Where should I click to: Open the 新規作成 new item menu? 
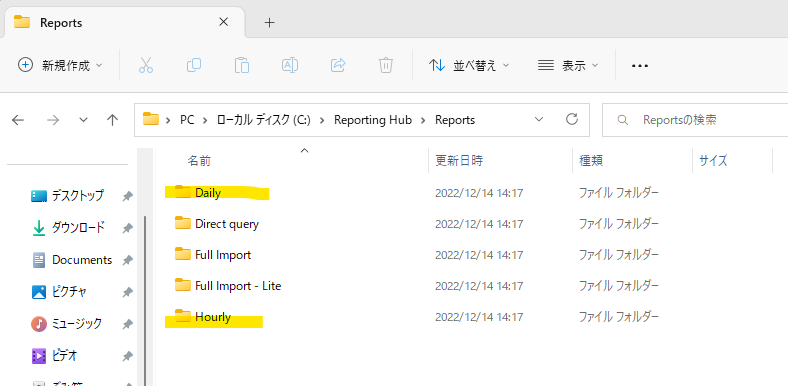point(60,65)
